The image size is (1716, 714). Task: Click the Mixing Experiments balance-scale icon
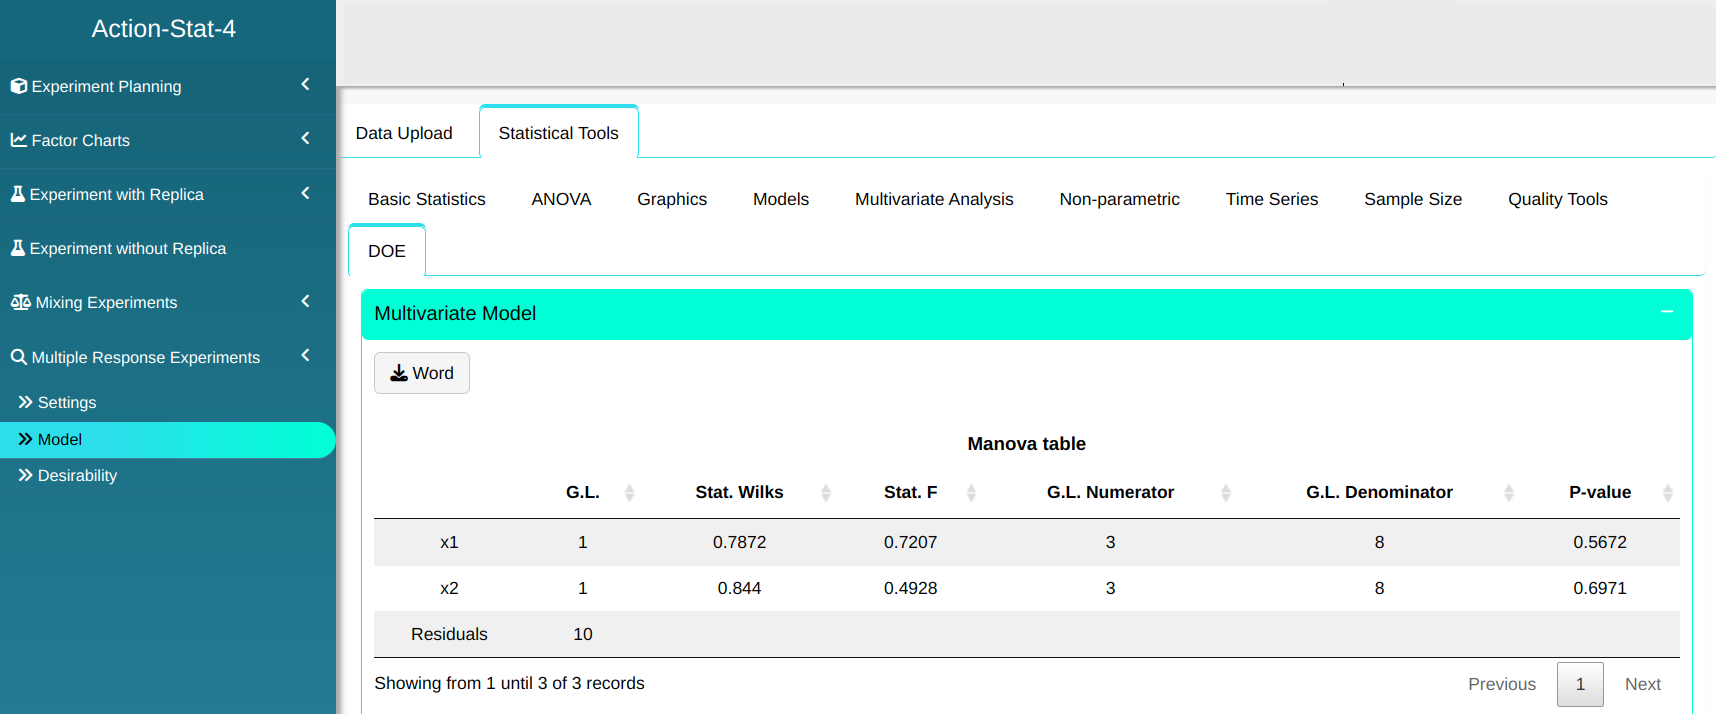pyautogui.click(x=21, y=302)
